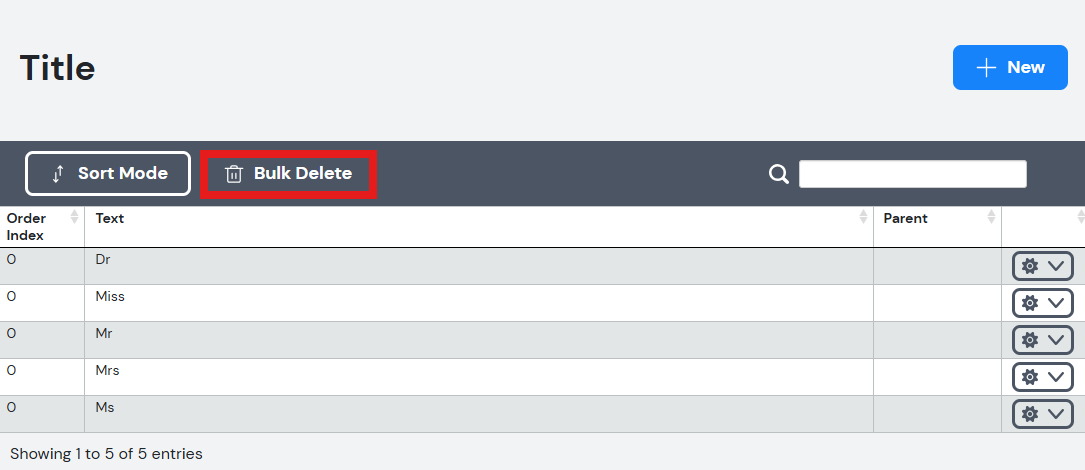Open the action dropdown chevron for Ms row
The height and width of the screenshot is (470, 1085).
point(1056,414)
